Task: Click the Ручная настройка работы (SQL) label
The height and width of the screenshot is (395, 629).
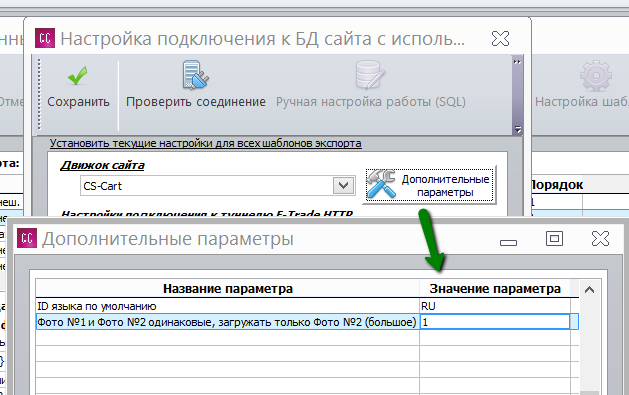Action: click(371, 102)
